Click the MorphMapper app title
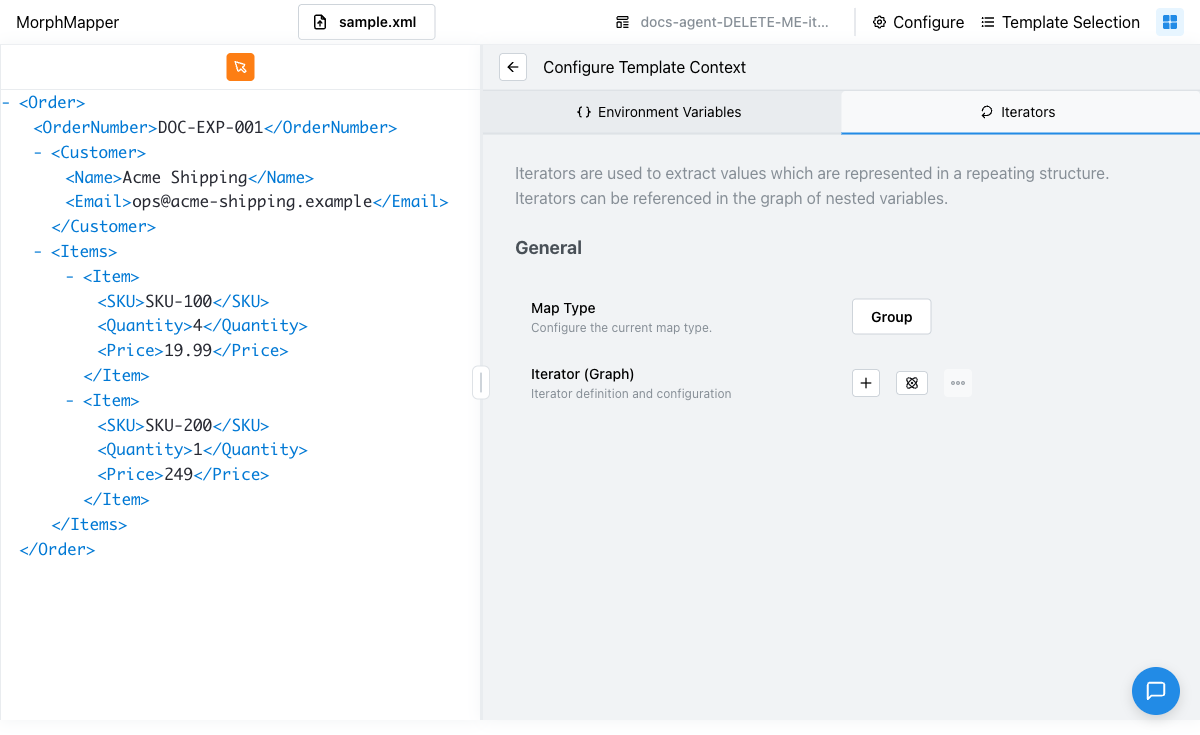This screenshot has height=735, width=1200. 68,22
